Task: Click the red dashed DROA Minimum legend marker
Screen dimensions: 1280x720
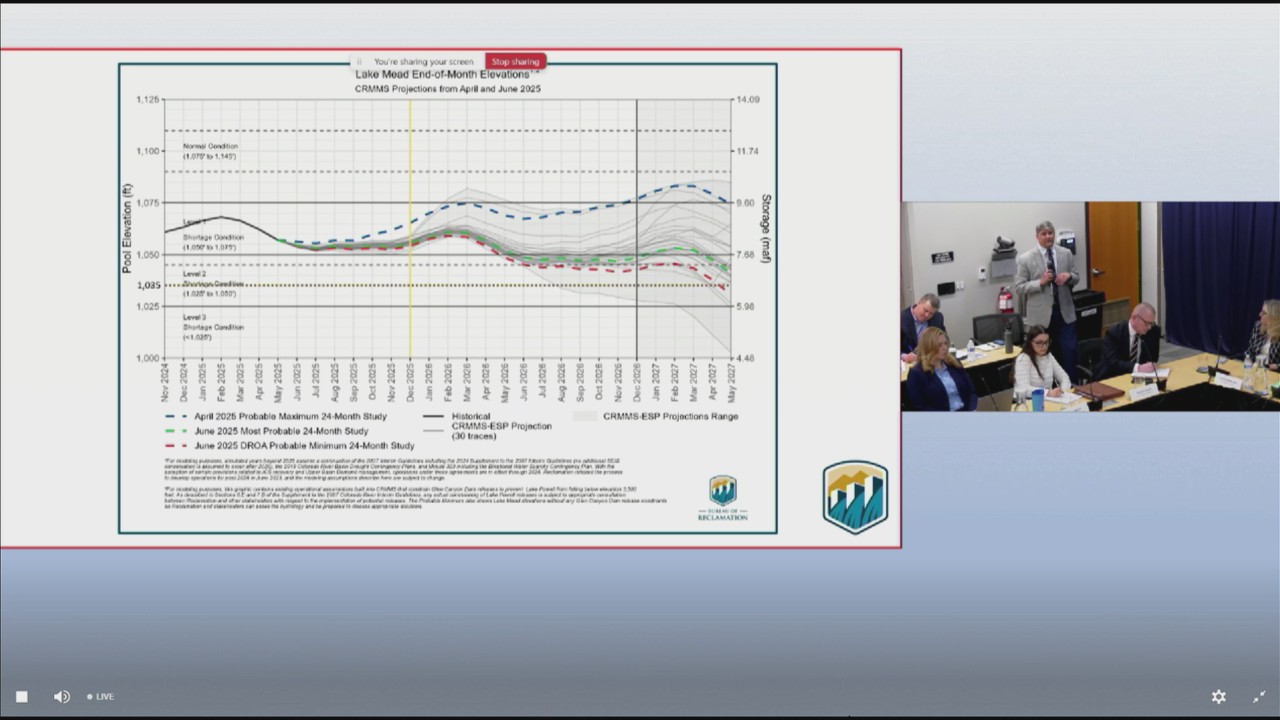Action: (x=176, y=446)
